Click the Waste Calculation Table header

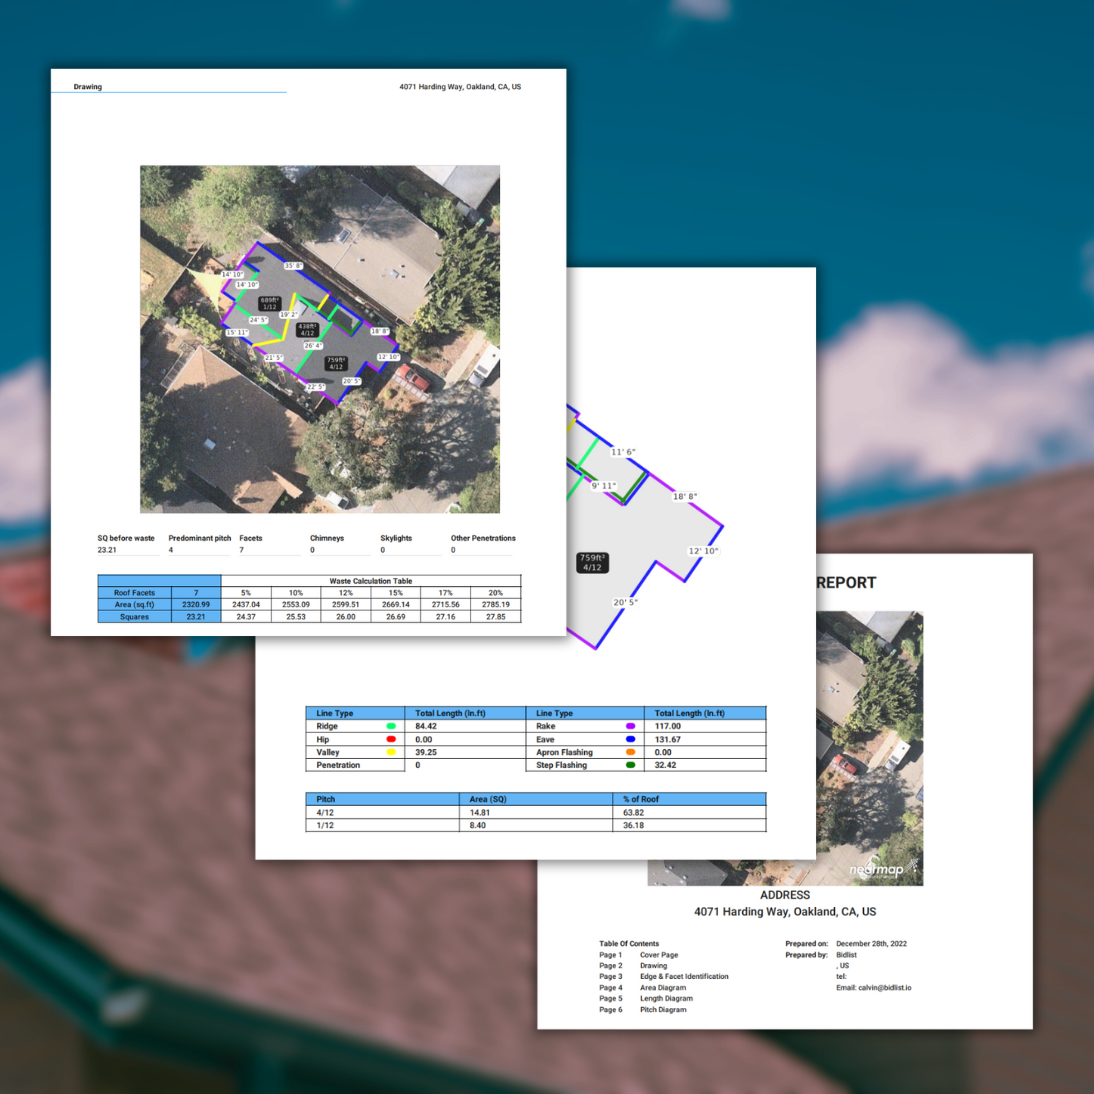[370, 580]
